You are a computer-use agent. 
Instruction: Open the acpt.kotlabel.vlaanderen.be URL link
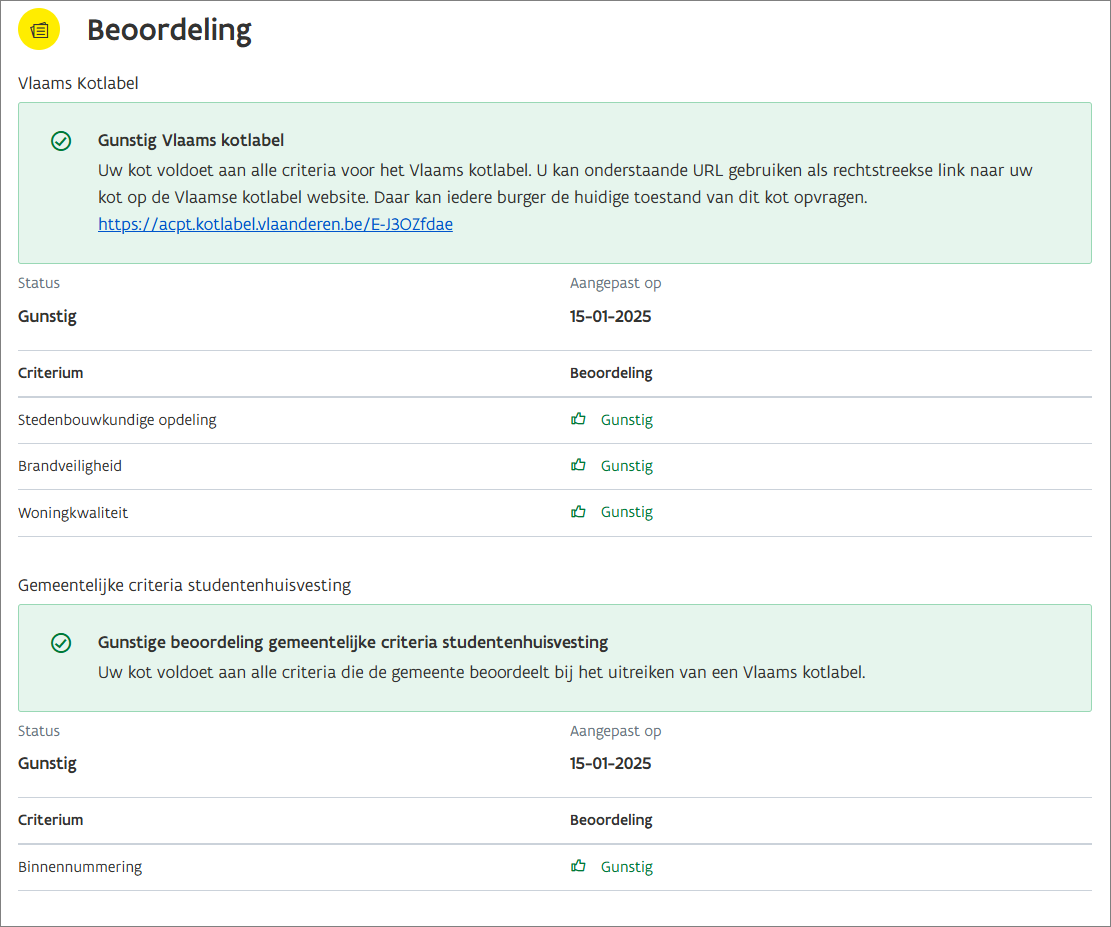[275, 225]
